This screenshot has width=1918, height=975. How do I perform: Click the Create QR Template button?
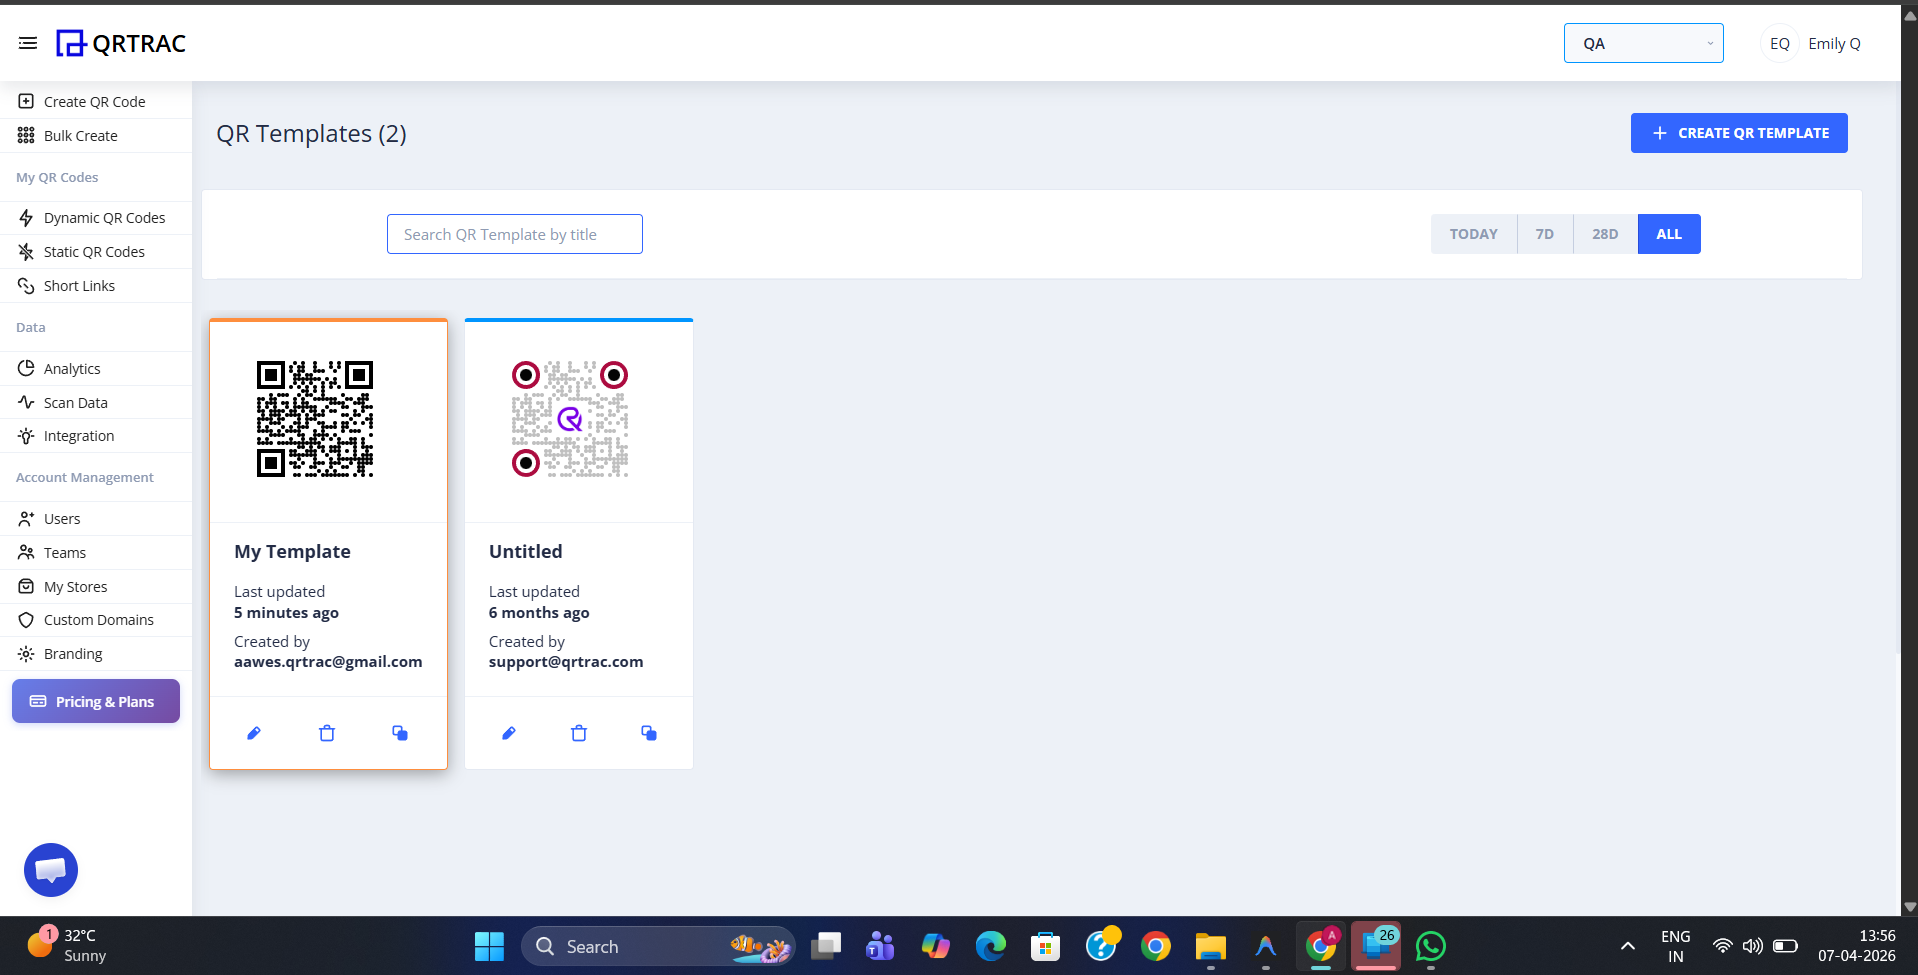[x=1738, y=133]
